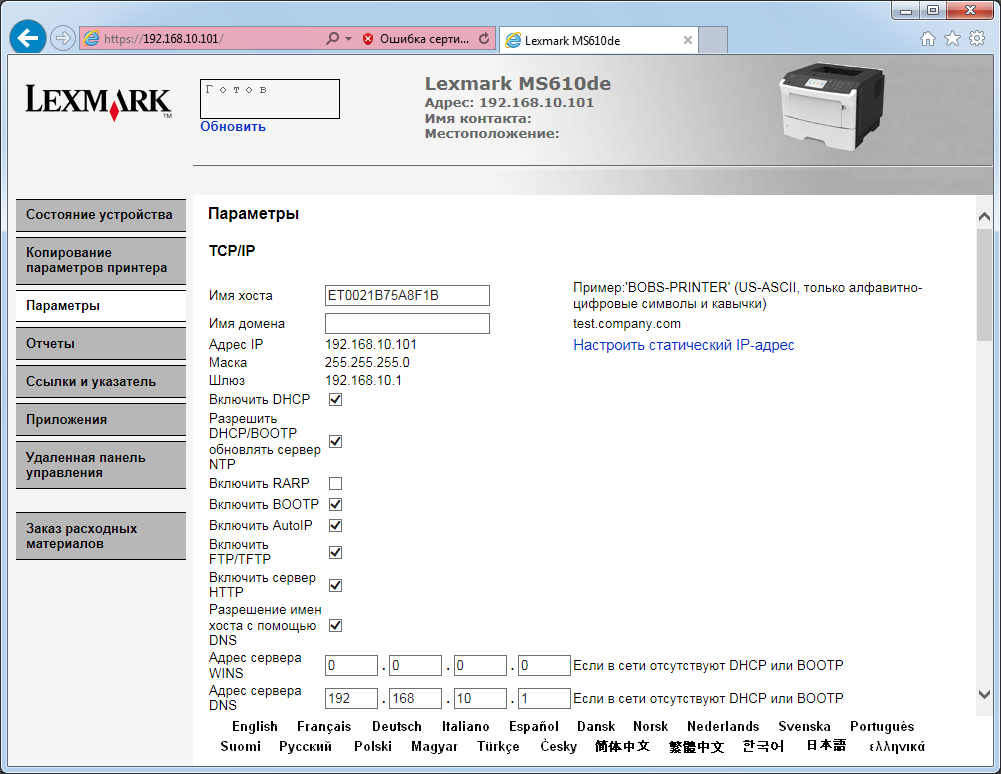Click the Обновить refresh link
The width and height of the screenshot is (1001, 774).
[232, 126]
